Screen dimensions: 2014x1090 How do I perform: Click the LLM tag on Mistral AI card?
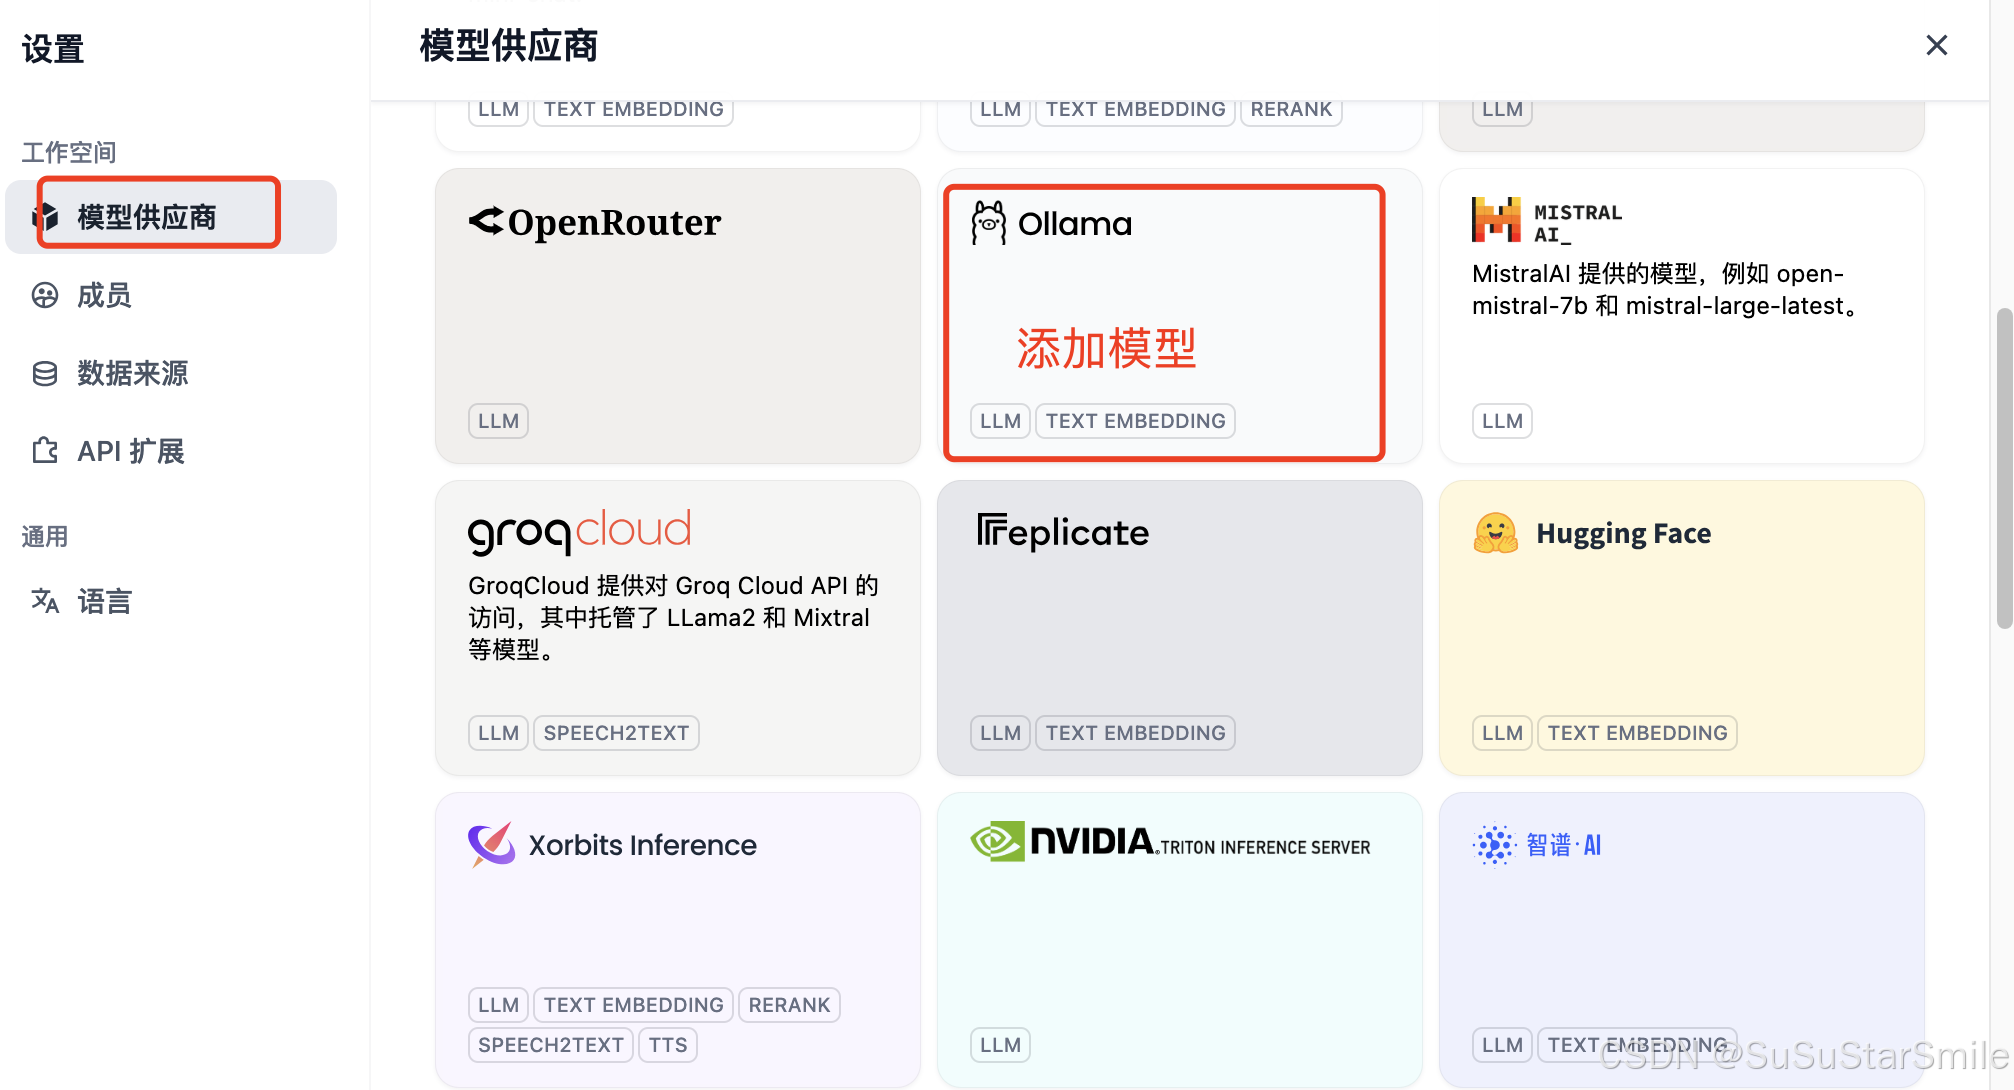[1502, 421]
